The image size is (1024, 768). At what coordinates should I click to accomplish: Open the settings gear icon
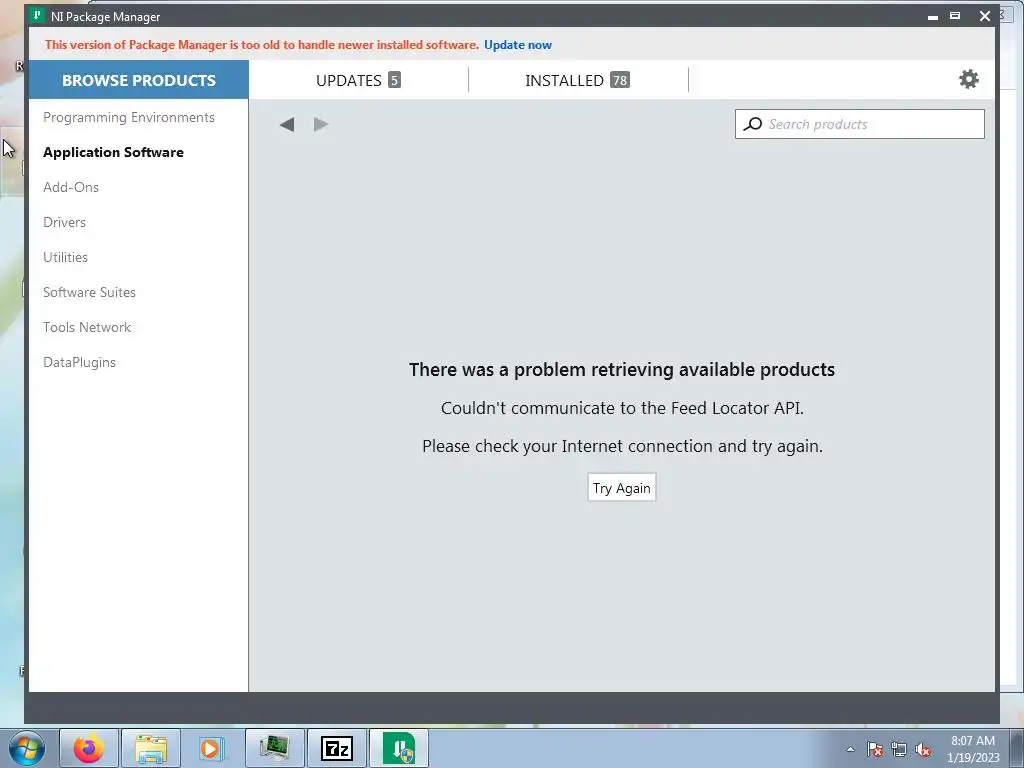[968, 79]
